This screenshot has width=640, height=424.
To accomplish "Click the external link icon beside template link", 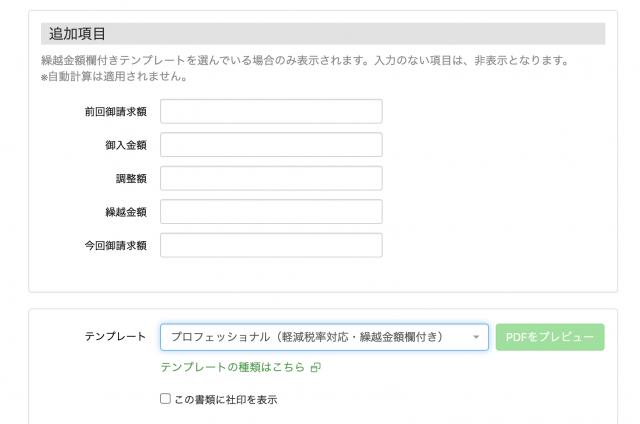I will (x=315, y=368).
